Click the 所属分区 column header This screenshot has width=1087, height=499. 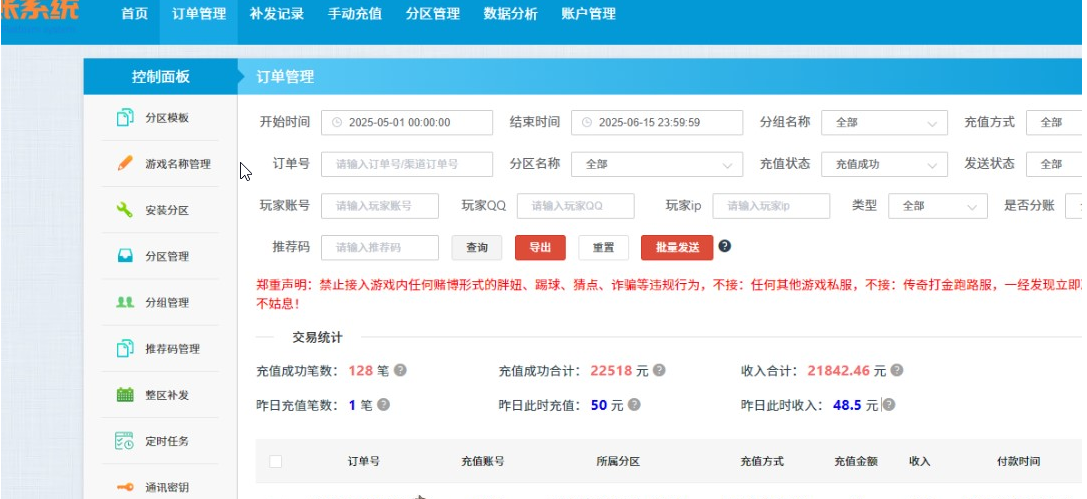coord(618,462)
